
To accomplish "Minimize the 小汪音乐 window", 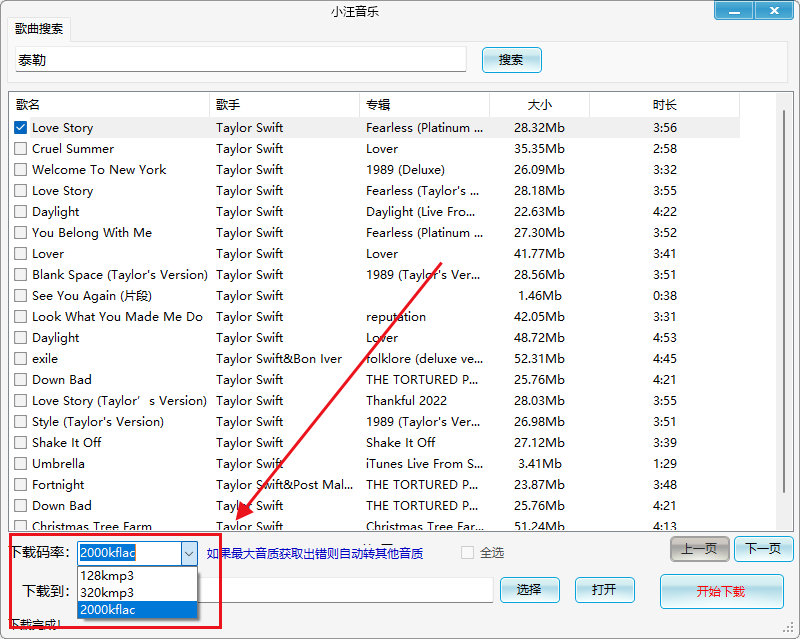I will [734, 11].
